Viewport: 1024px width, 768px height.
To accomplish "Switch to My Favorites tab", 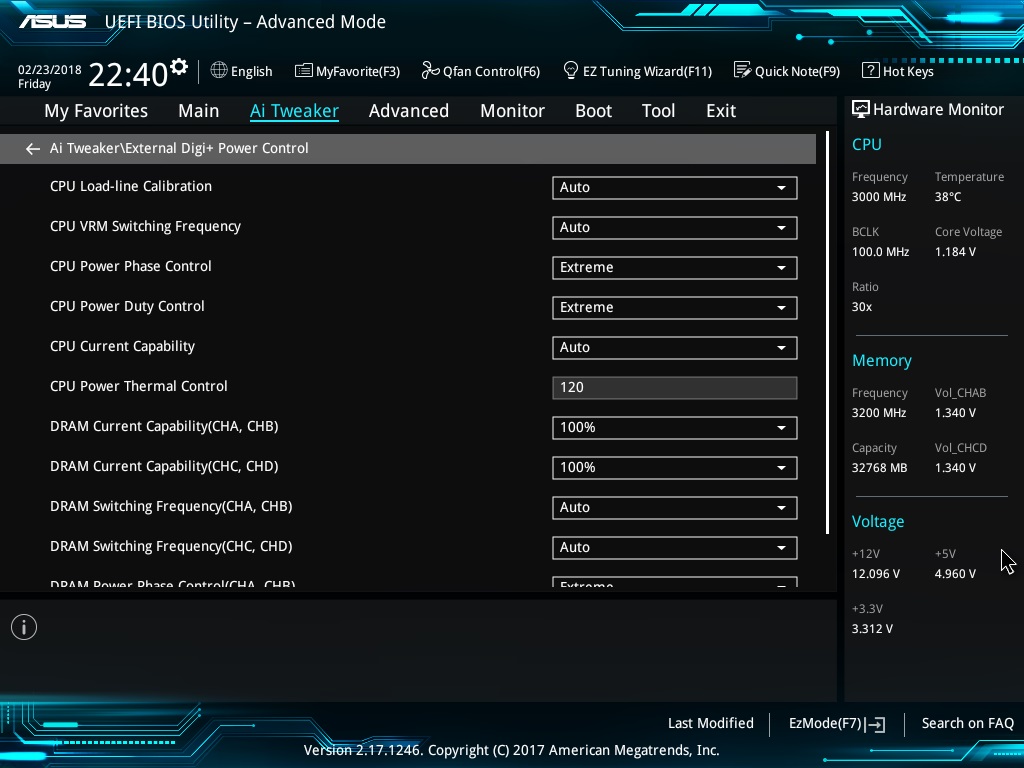I will coord(96,111).
